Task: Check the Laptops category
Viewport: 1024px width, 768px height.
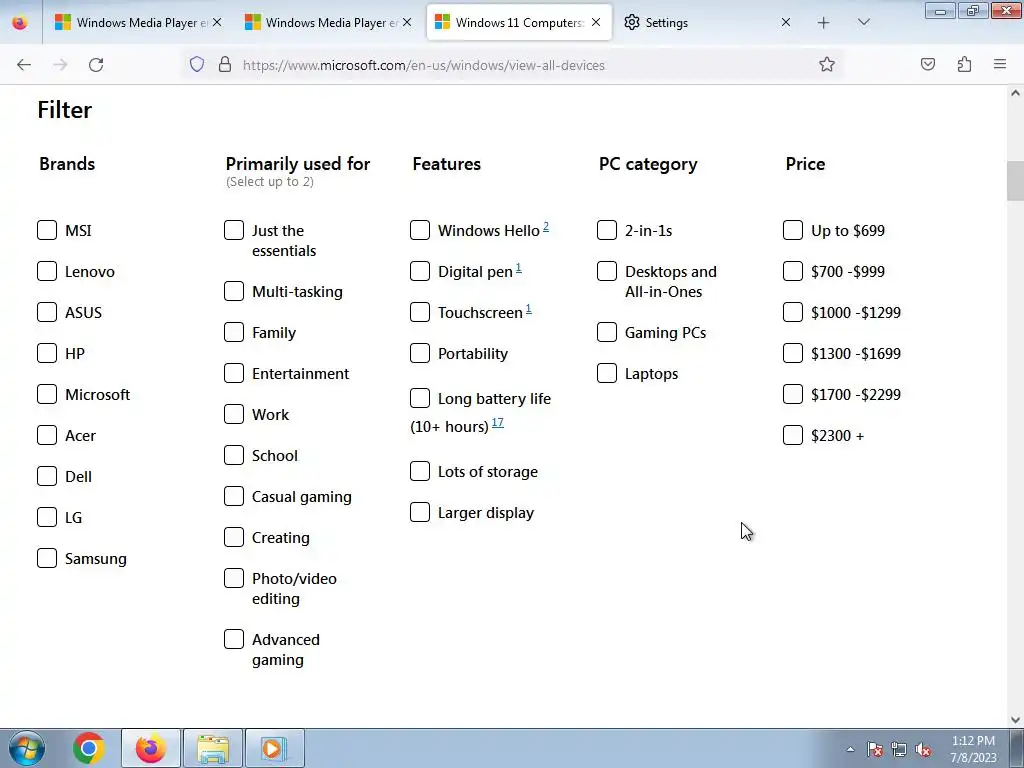Action: click(607, 374)
